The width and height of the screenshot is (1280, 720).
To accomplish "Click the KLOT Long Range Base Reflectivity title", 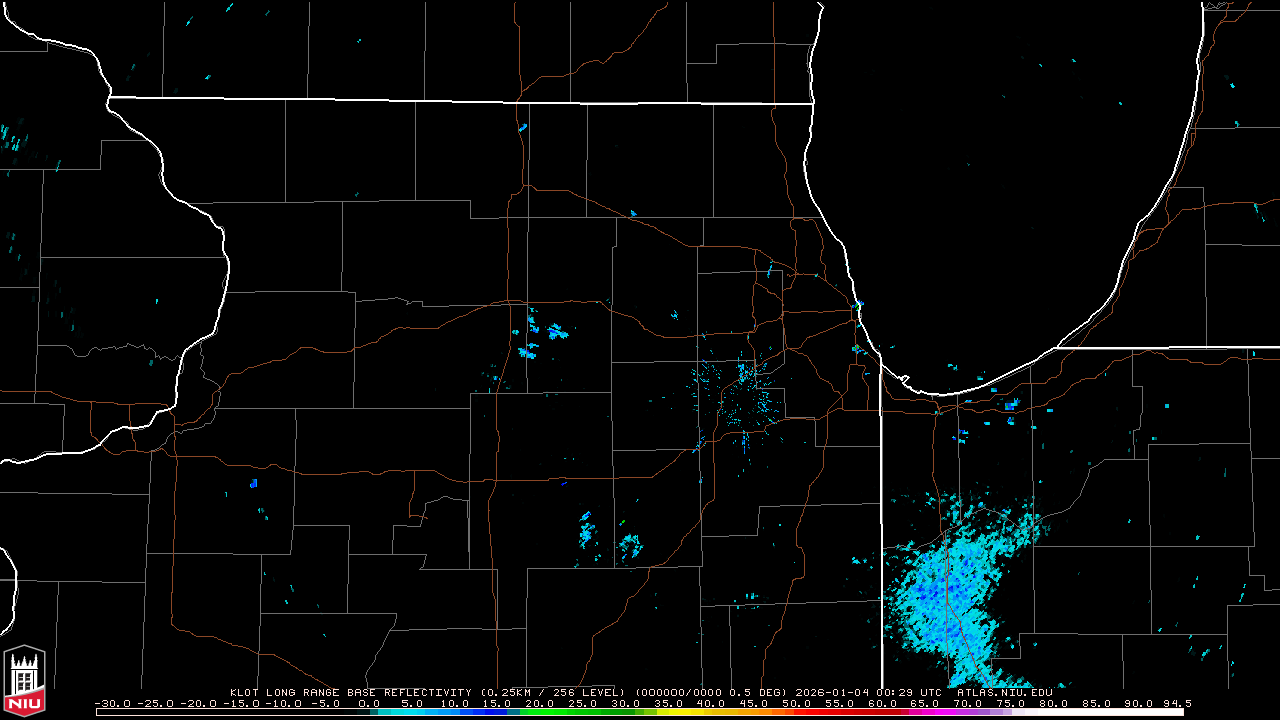I will [x=350, y=692].
